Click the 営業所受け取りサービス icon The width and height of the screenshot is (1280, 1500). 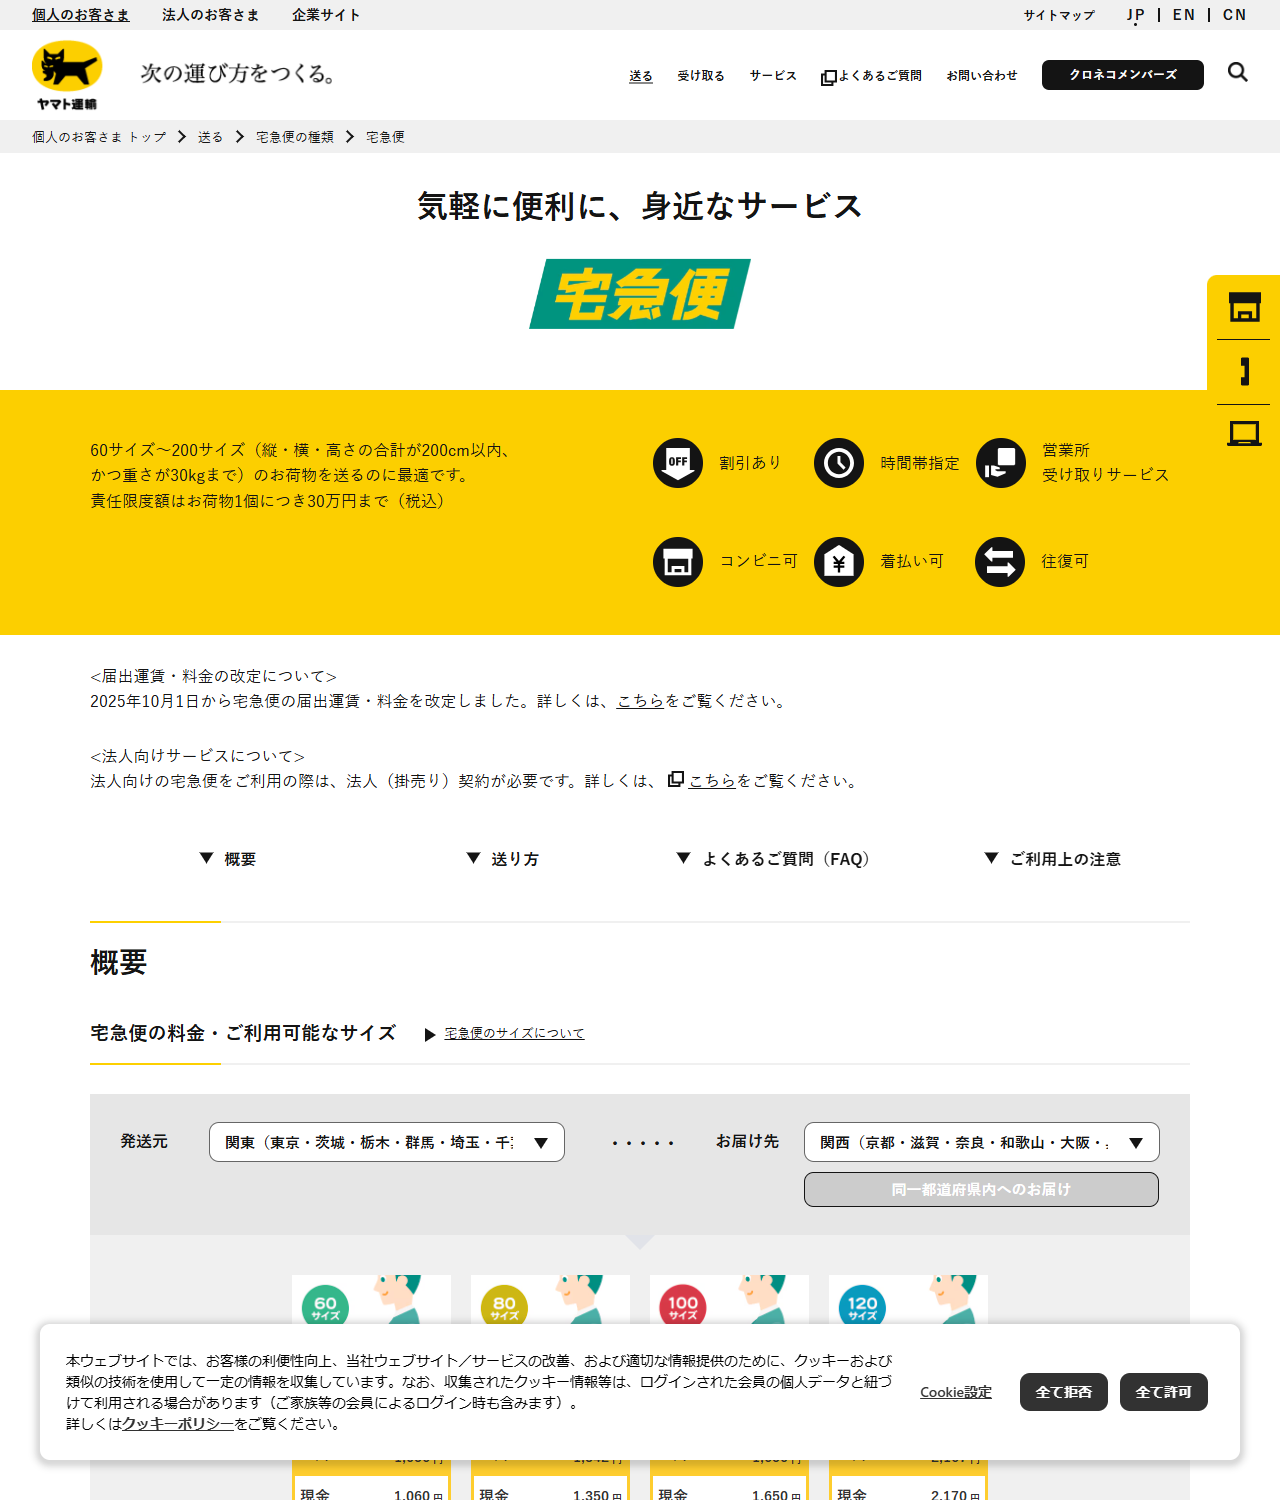(x=1001, y=463)
